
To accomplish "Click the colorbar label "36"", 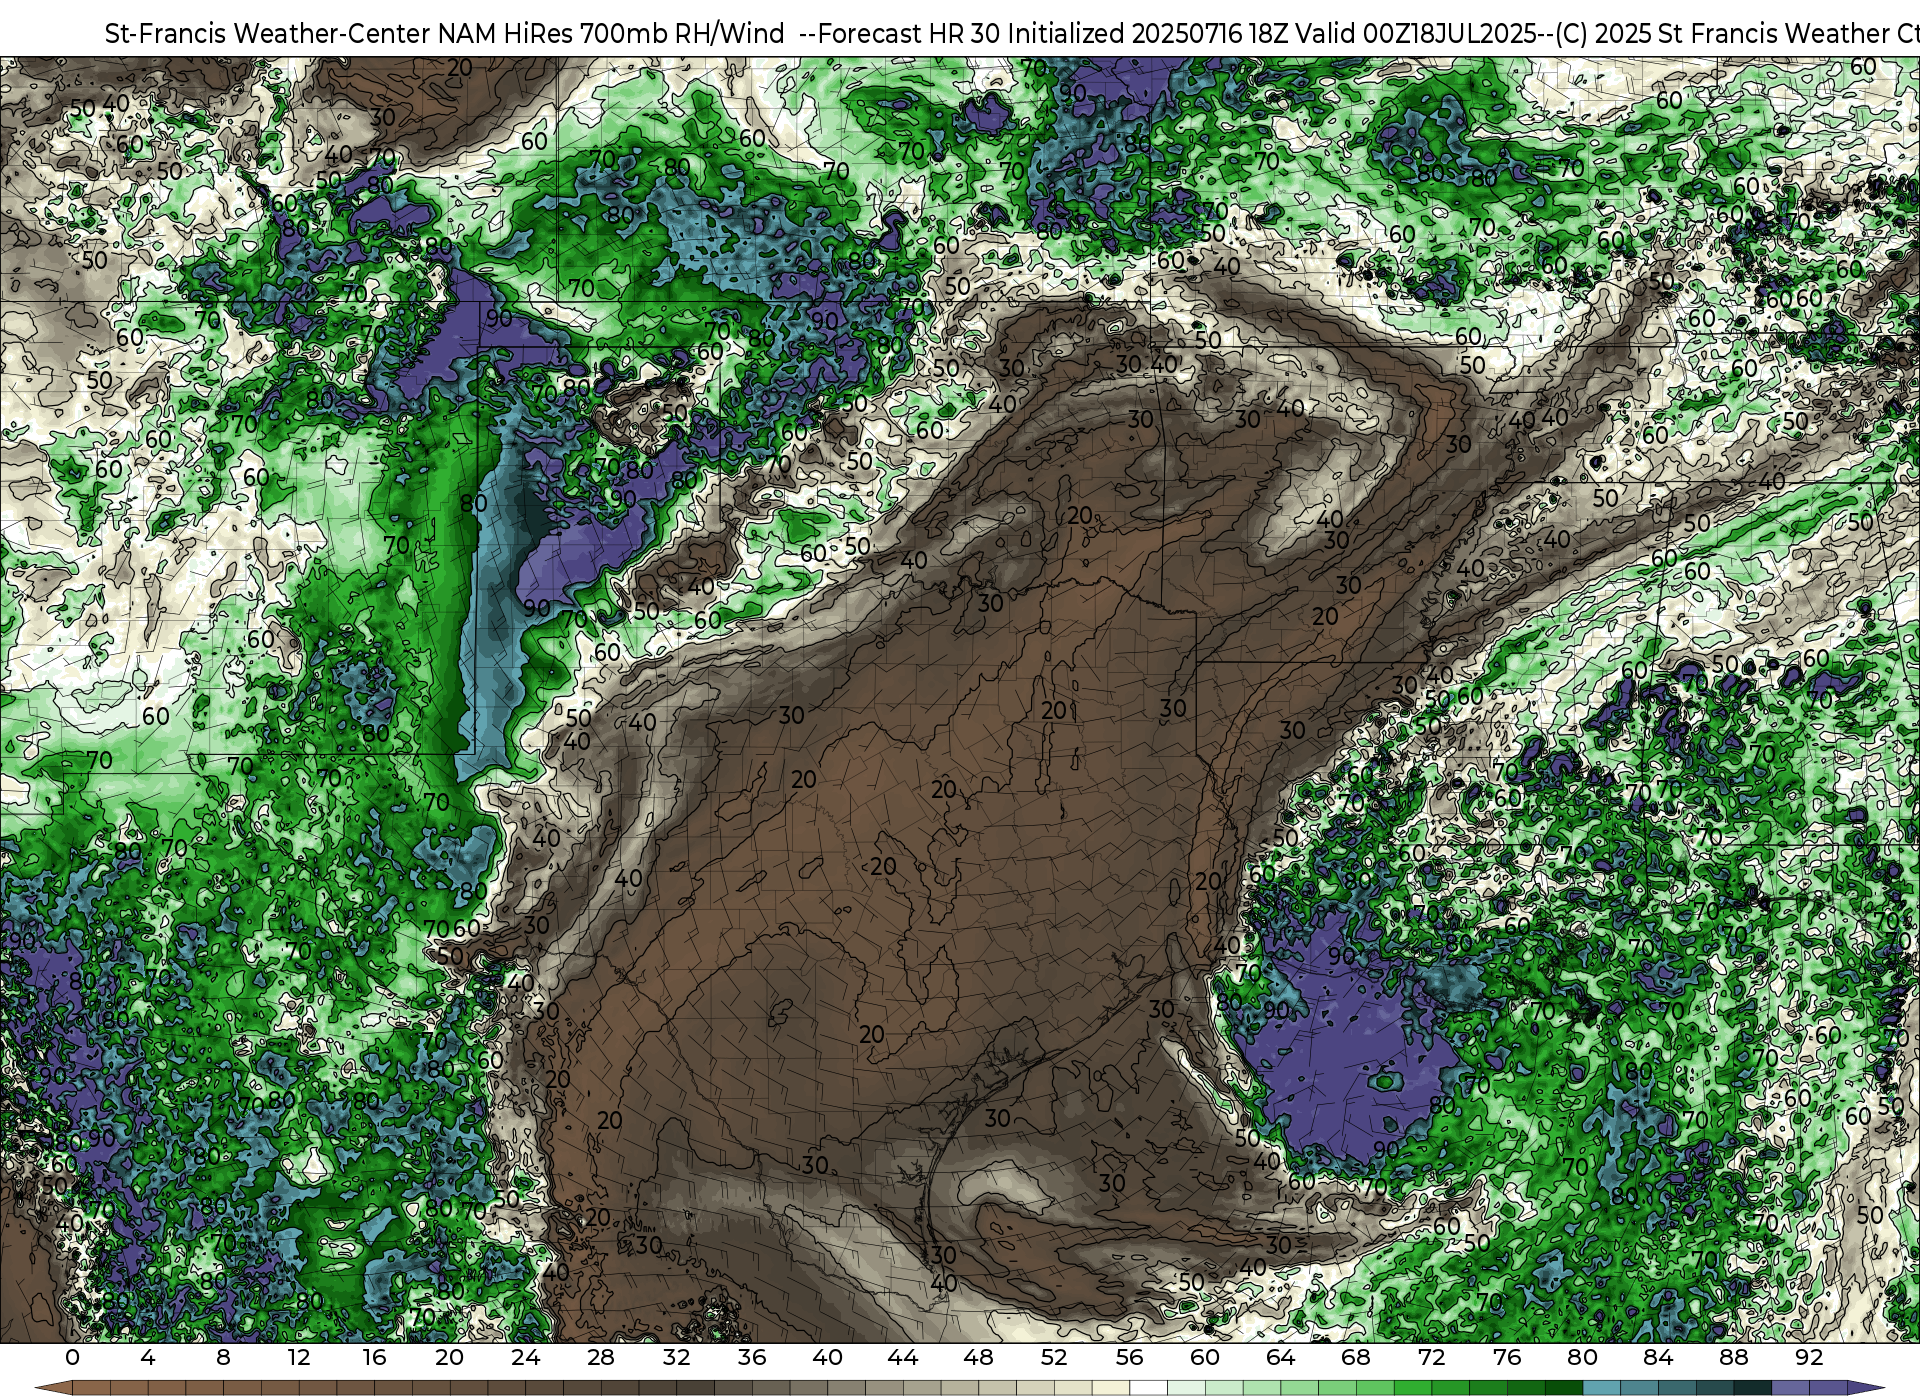I will click(x=752, y=1357).
